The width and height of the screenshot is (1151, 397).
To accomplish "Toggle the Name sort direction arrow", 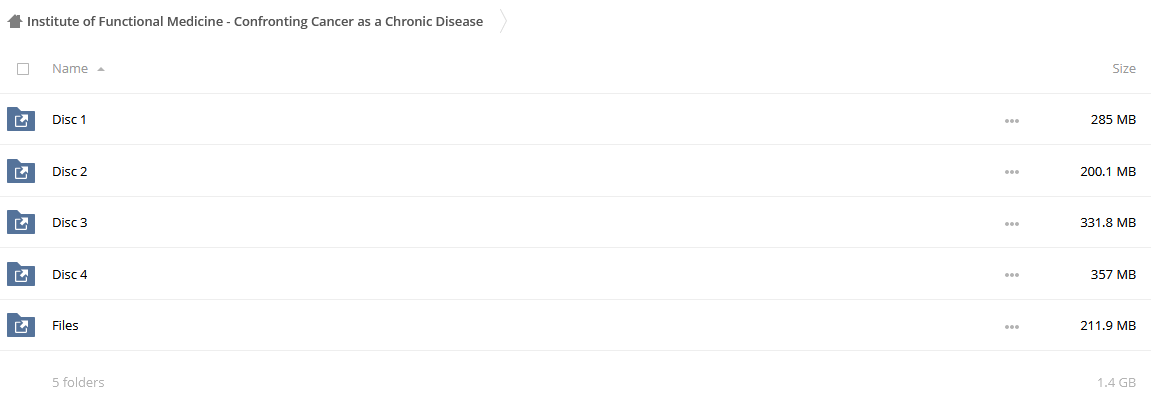I will (x=101, y=69).
